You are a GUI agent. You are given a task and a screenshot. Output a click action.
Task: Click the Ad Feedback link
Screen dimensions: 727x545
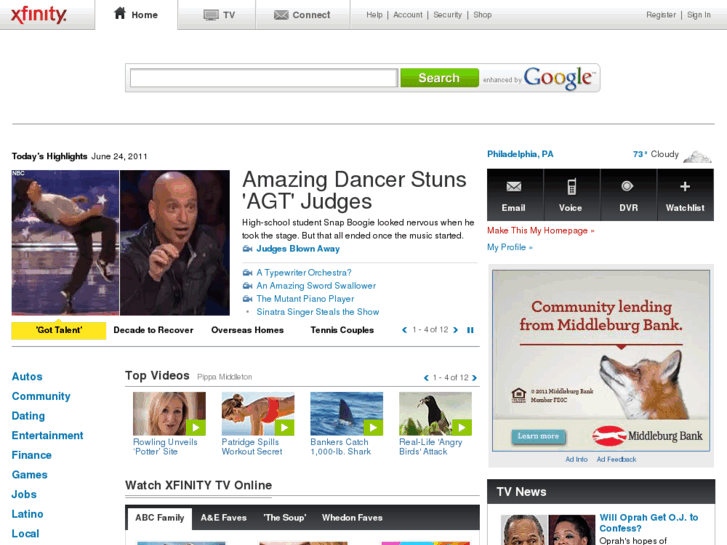click(x=616, y=460)
